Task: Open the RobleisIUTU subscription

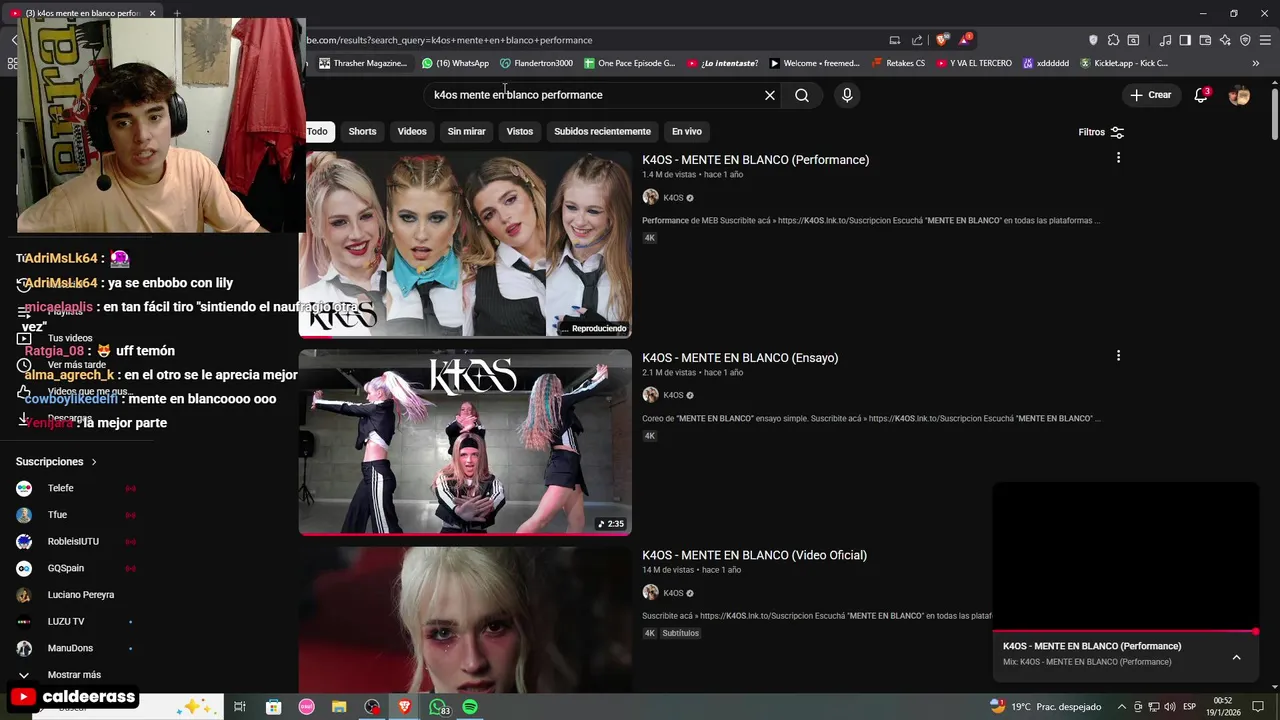Action: [x=76, y=542]
